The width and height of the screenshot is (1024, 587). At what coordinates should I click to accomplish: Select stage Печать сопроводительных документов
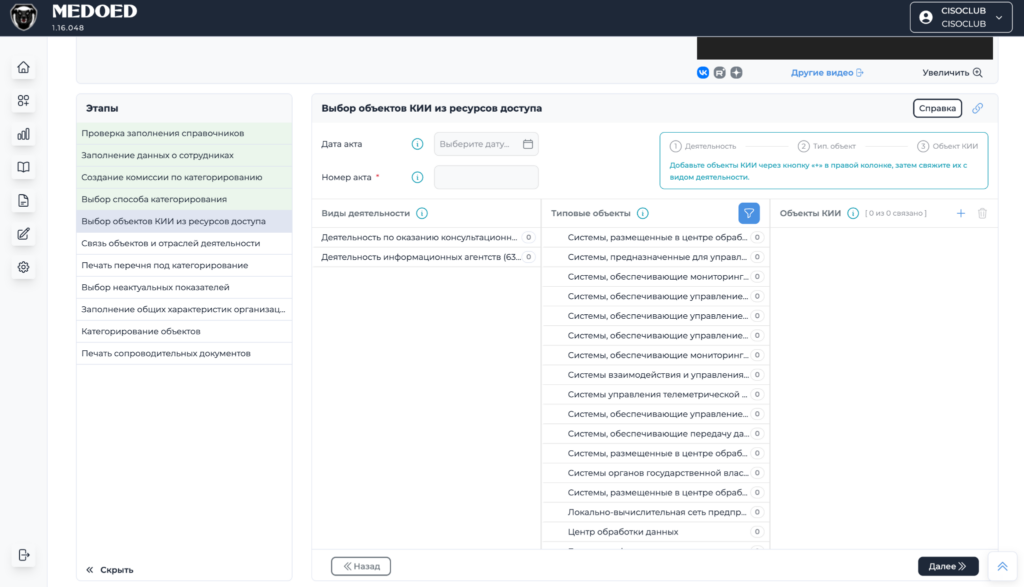184,353
